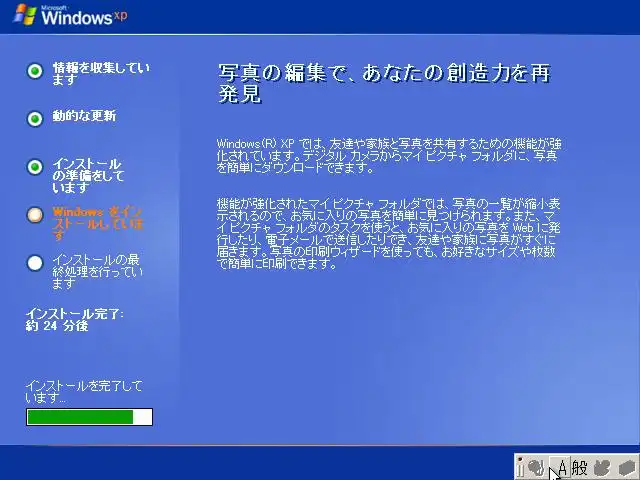
Task: Click the step text '情報を収集しています'
Action: coord(101,74)
